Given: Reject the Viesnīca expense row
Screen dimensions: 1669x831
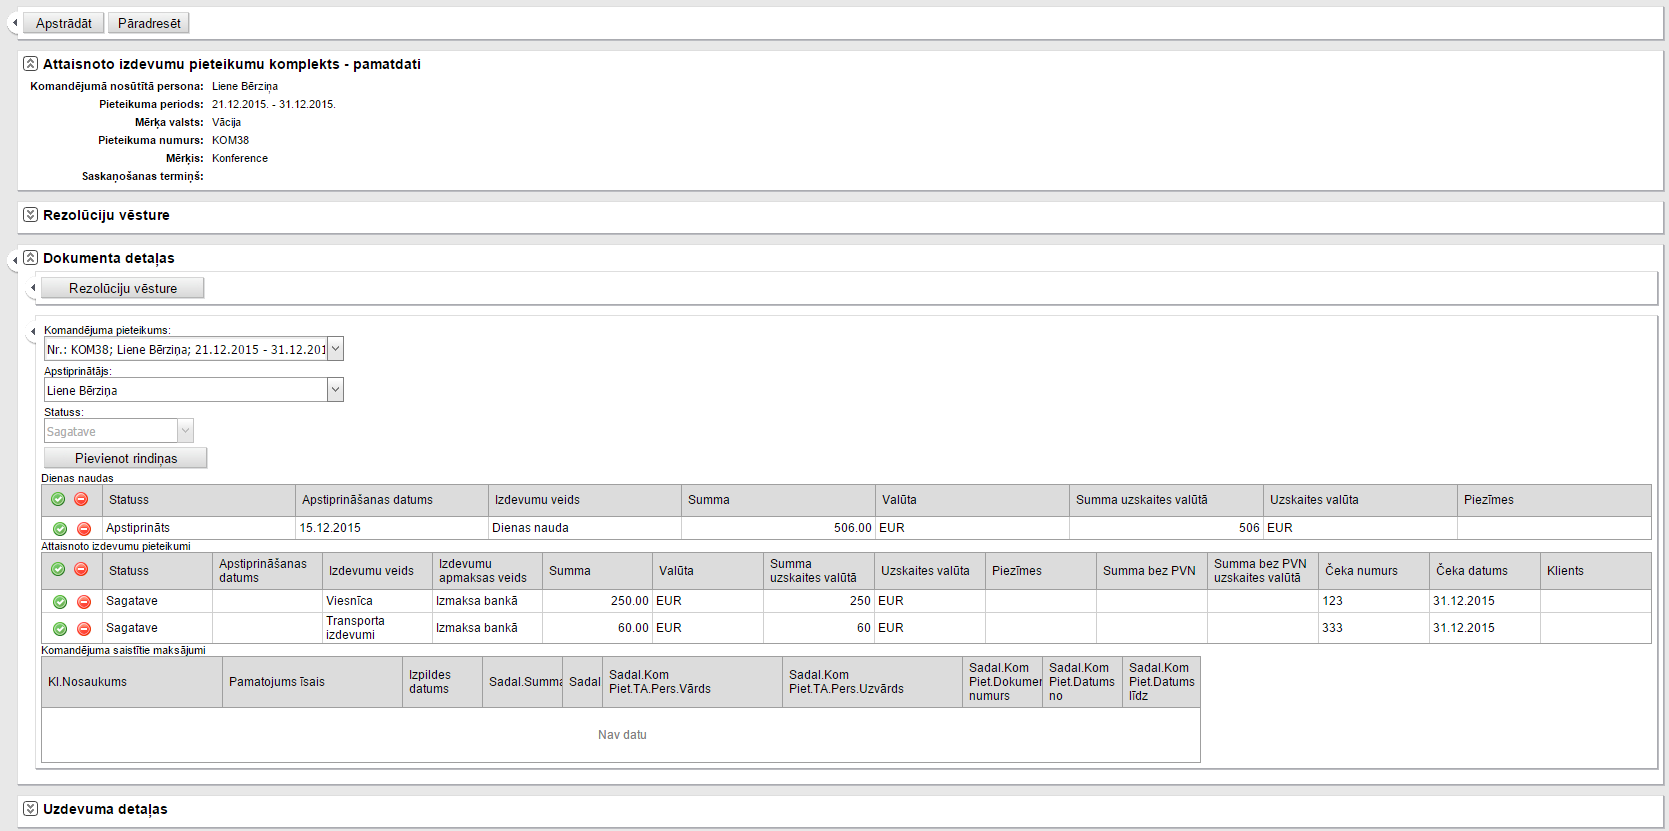Looking at the screenshot, I should tap(84, 602).
